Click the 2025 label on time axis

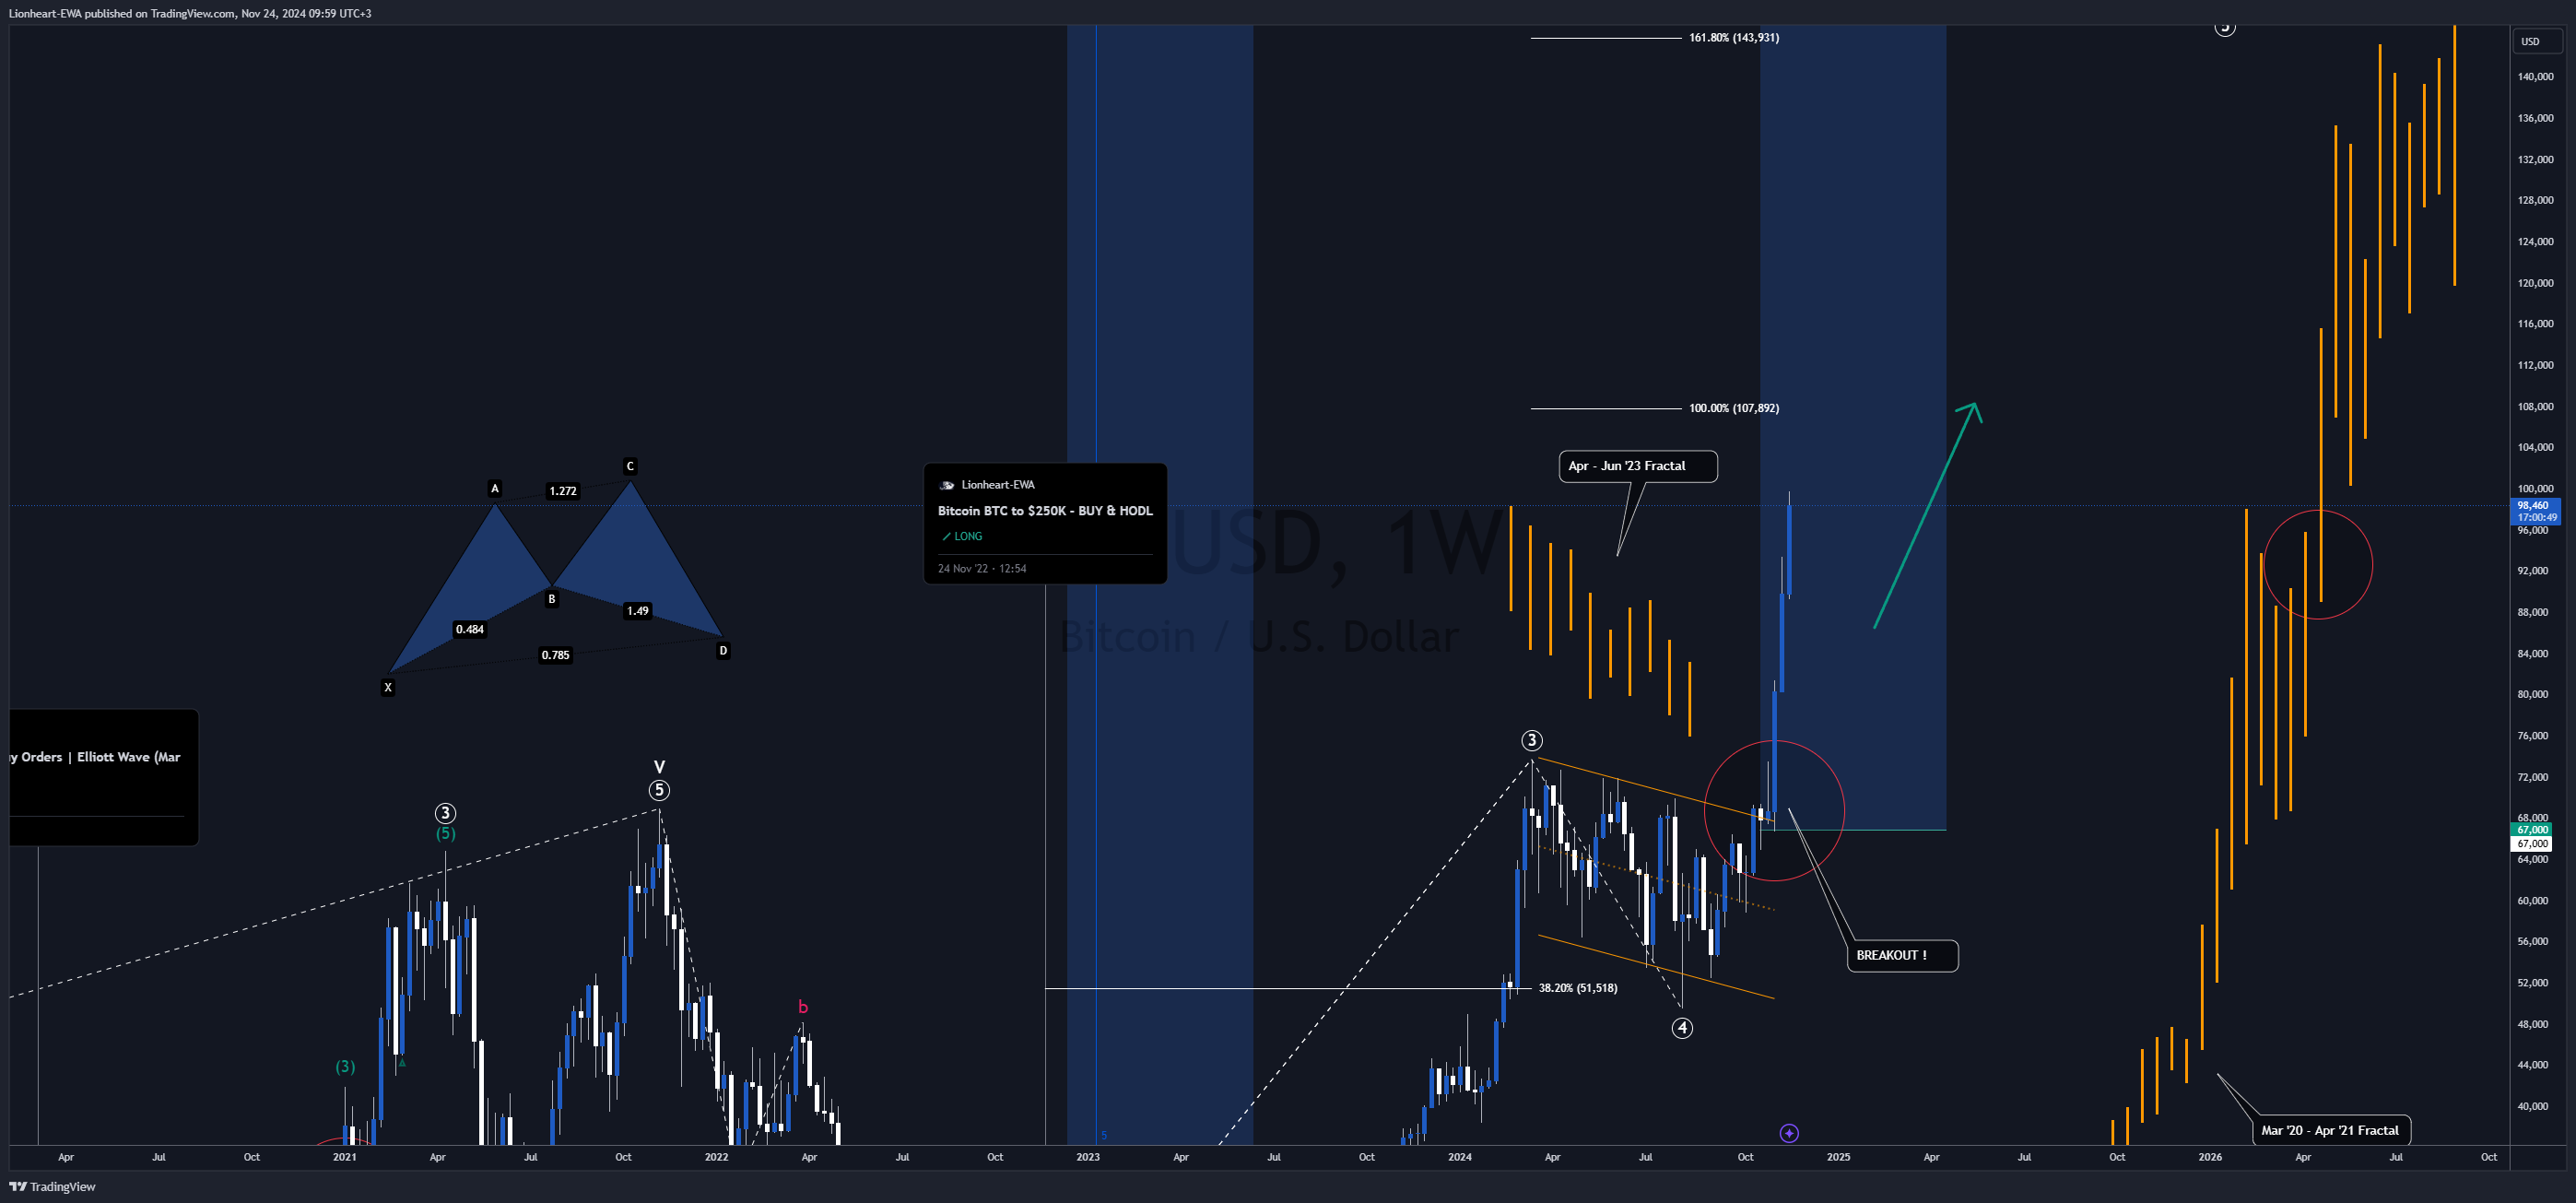coord(1838,1157)
